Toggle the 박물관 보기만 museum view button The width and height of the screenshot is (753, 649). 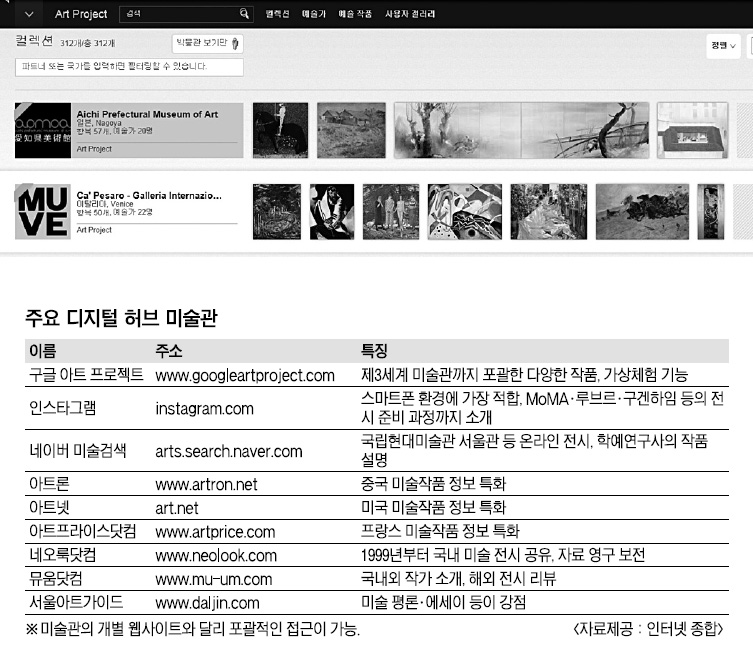point(207,43)
